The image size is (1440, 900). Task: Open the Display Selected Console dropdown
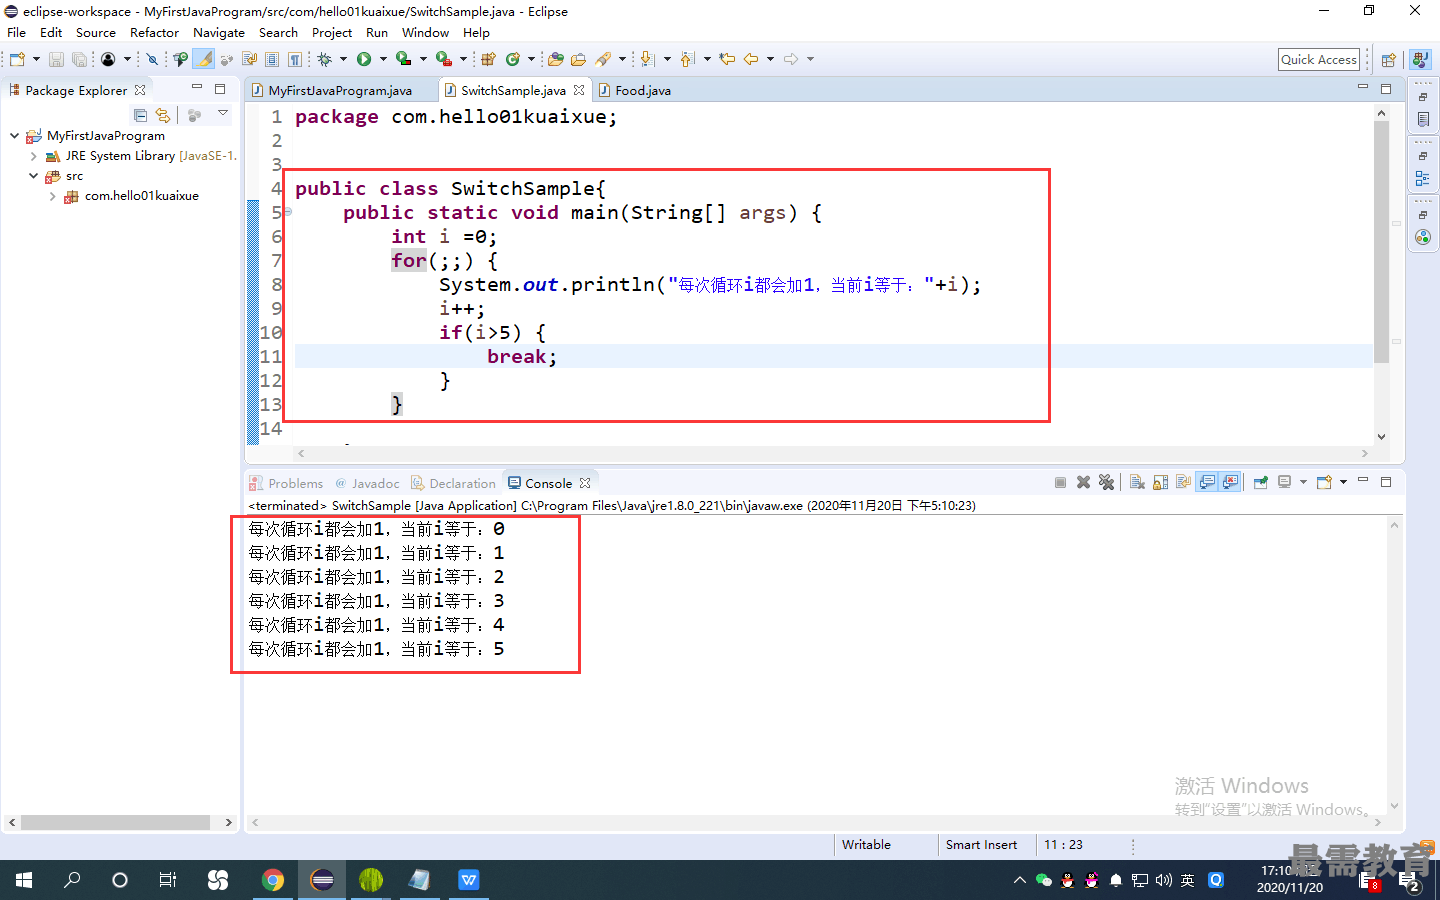click(1303, 482)
